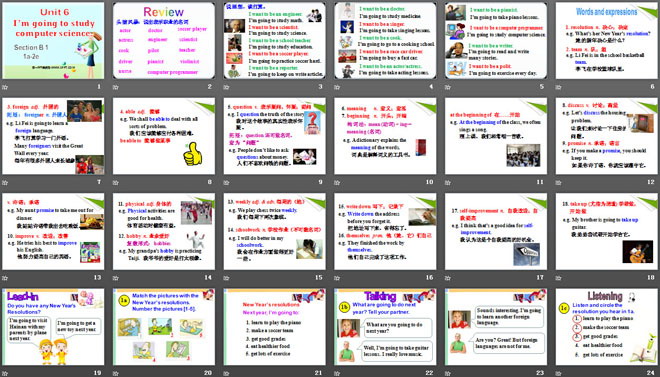
Task: Open the Lead-in slide thumbnail
Action: [53, 327]
